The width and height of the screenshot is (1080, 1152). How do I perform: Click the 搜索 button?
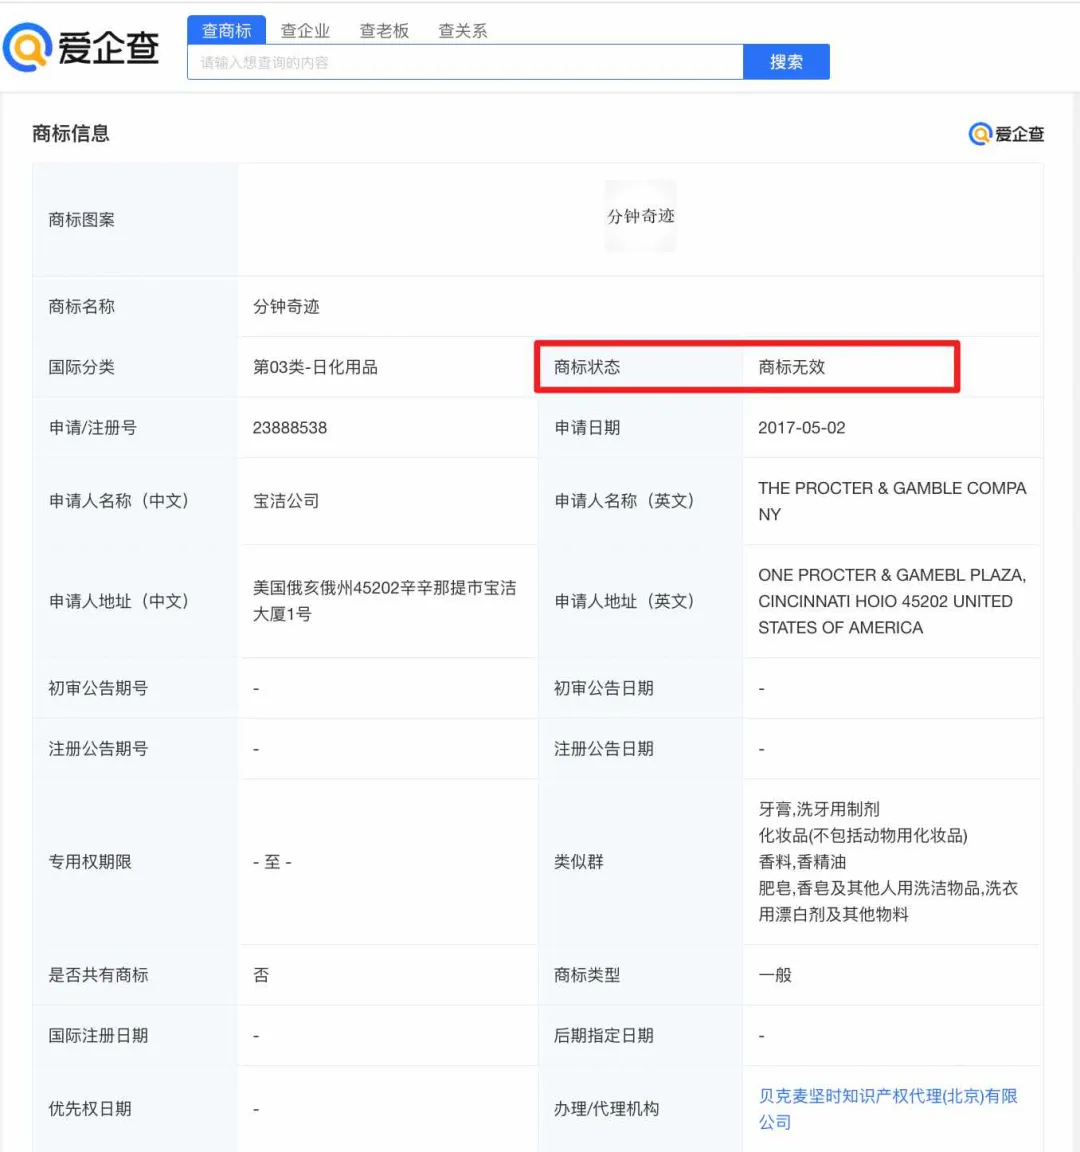[786, 62]
